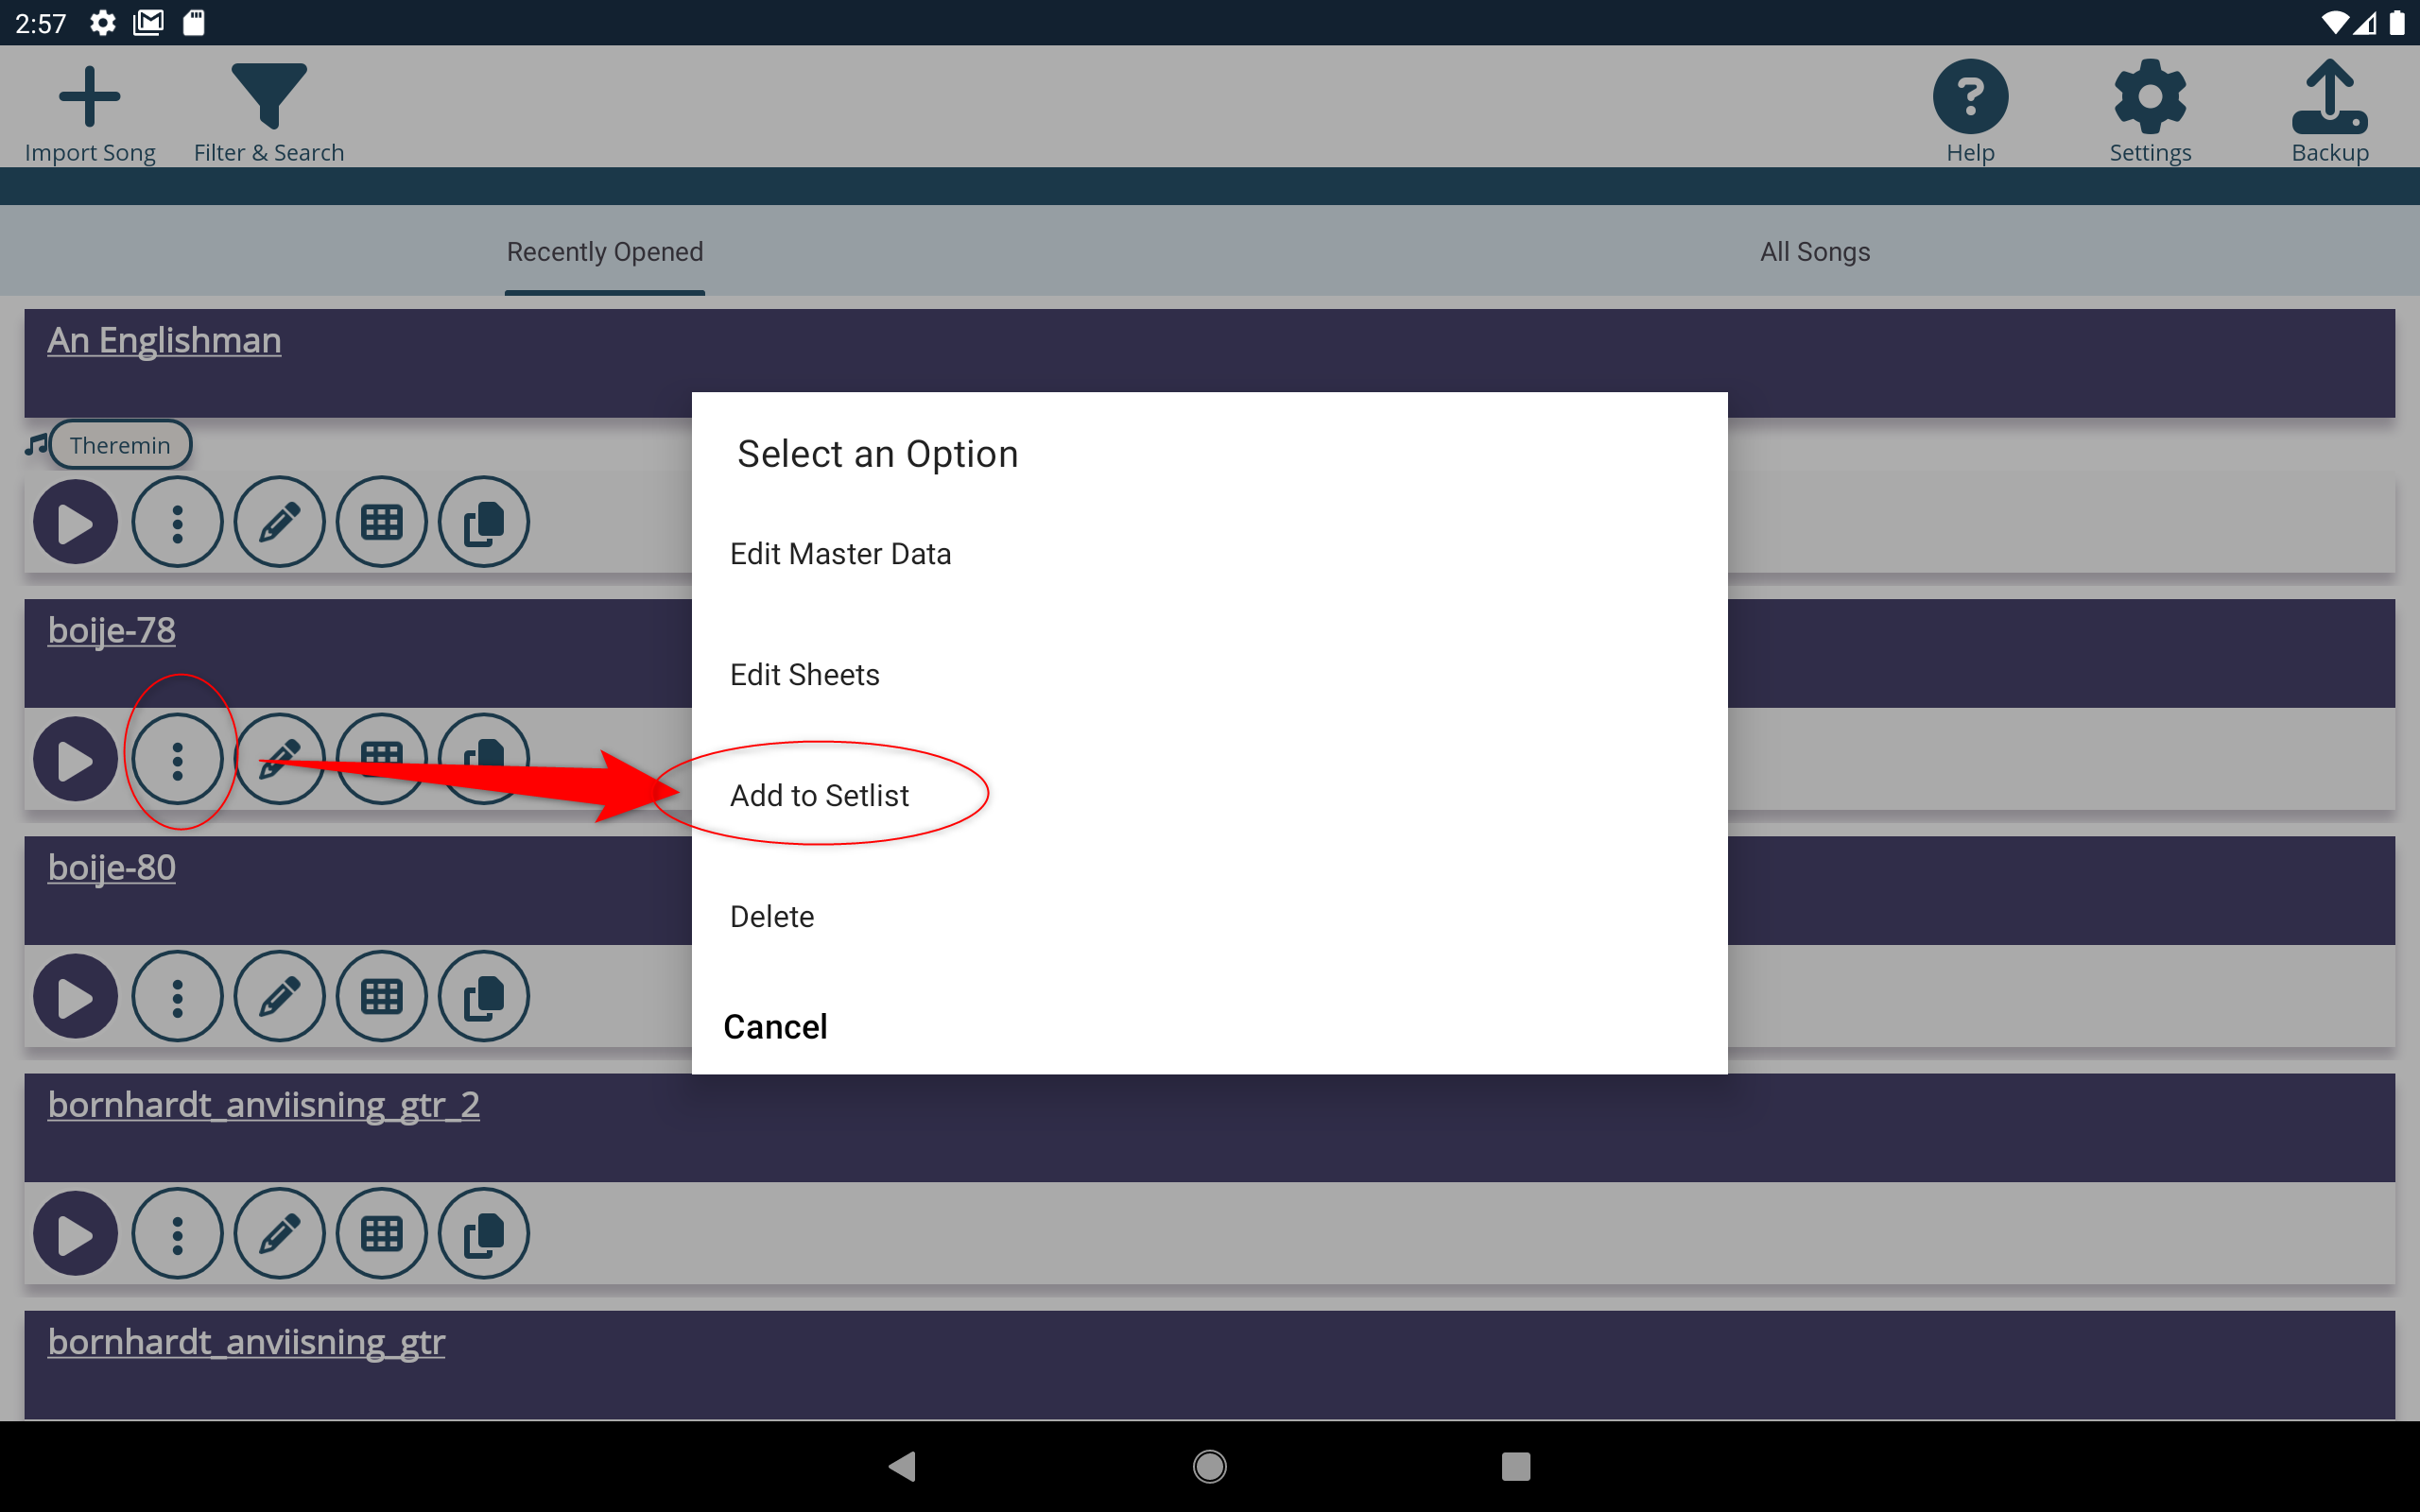Click the Backup icon
The width and height of the screenshot is (2420, 1512).
(2327, 96)
